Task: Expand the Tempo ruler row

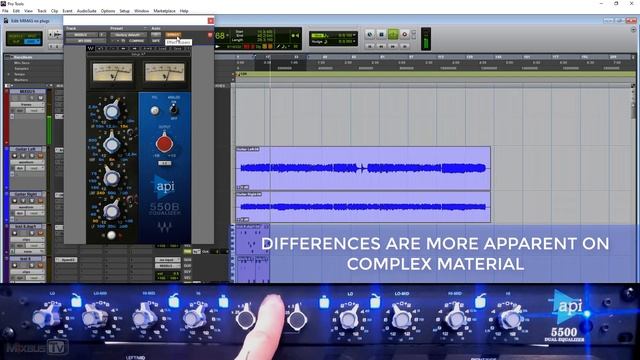Action: pos(9,74)
